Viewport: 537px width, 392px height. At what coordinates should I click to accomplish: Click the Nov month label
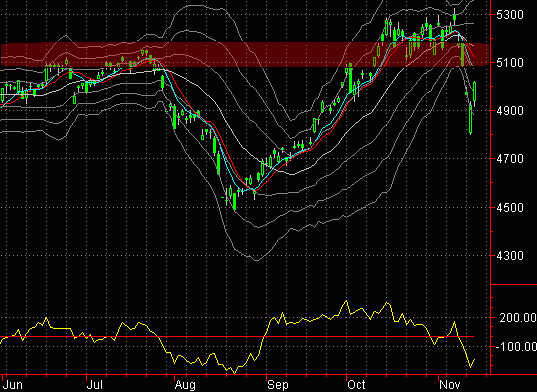click(449, 384)
